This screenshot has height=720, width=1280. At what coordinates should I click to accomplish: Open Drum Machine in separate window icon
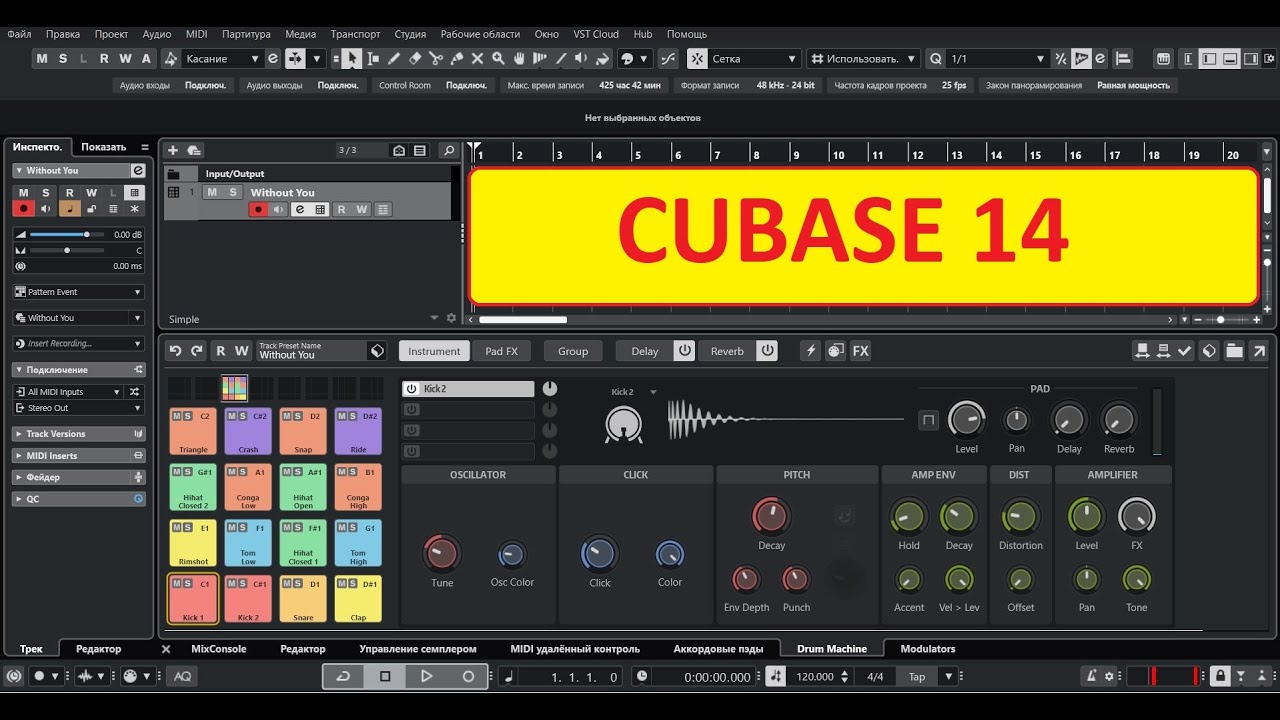point(1259,351)
